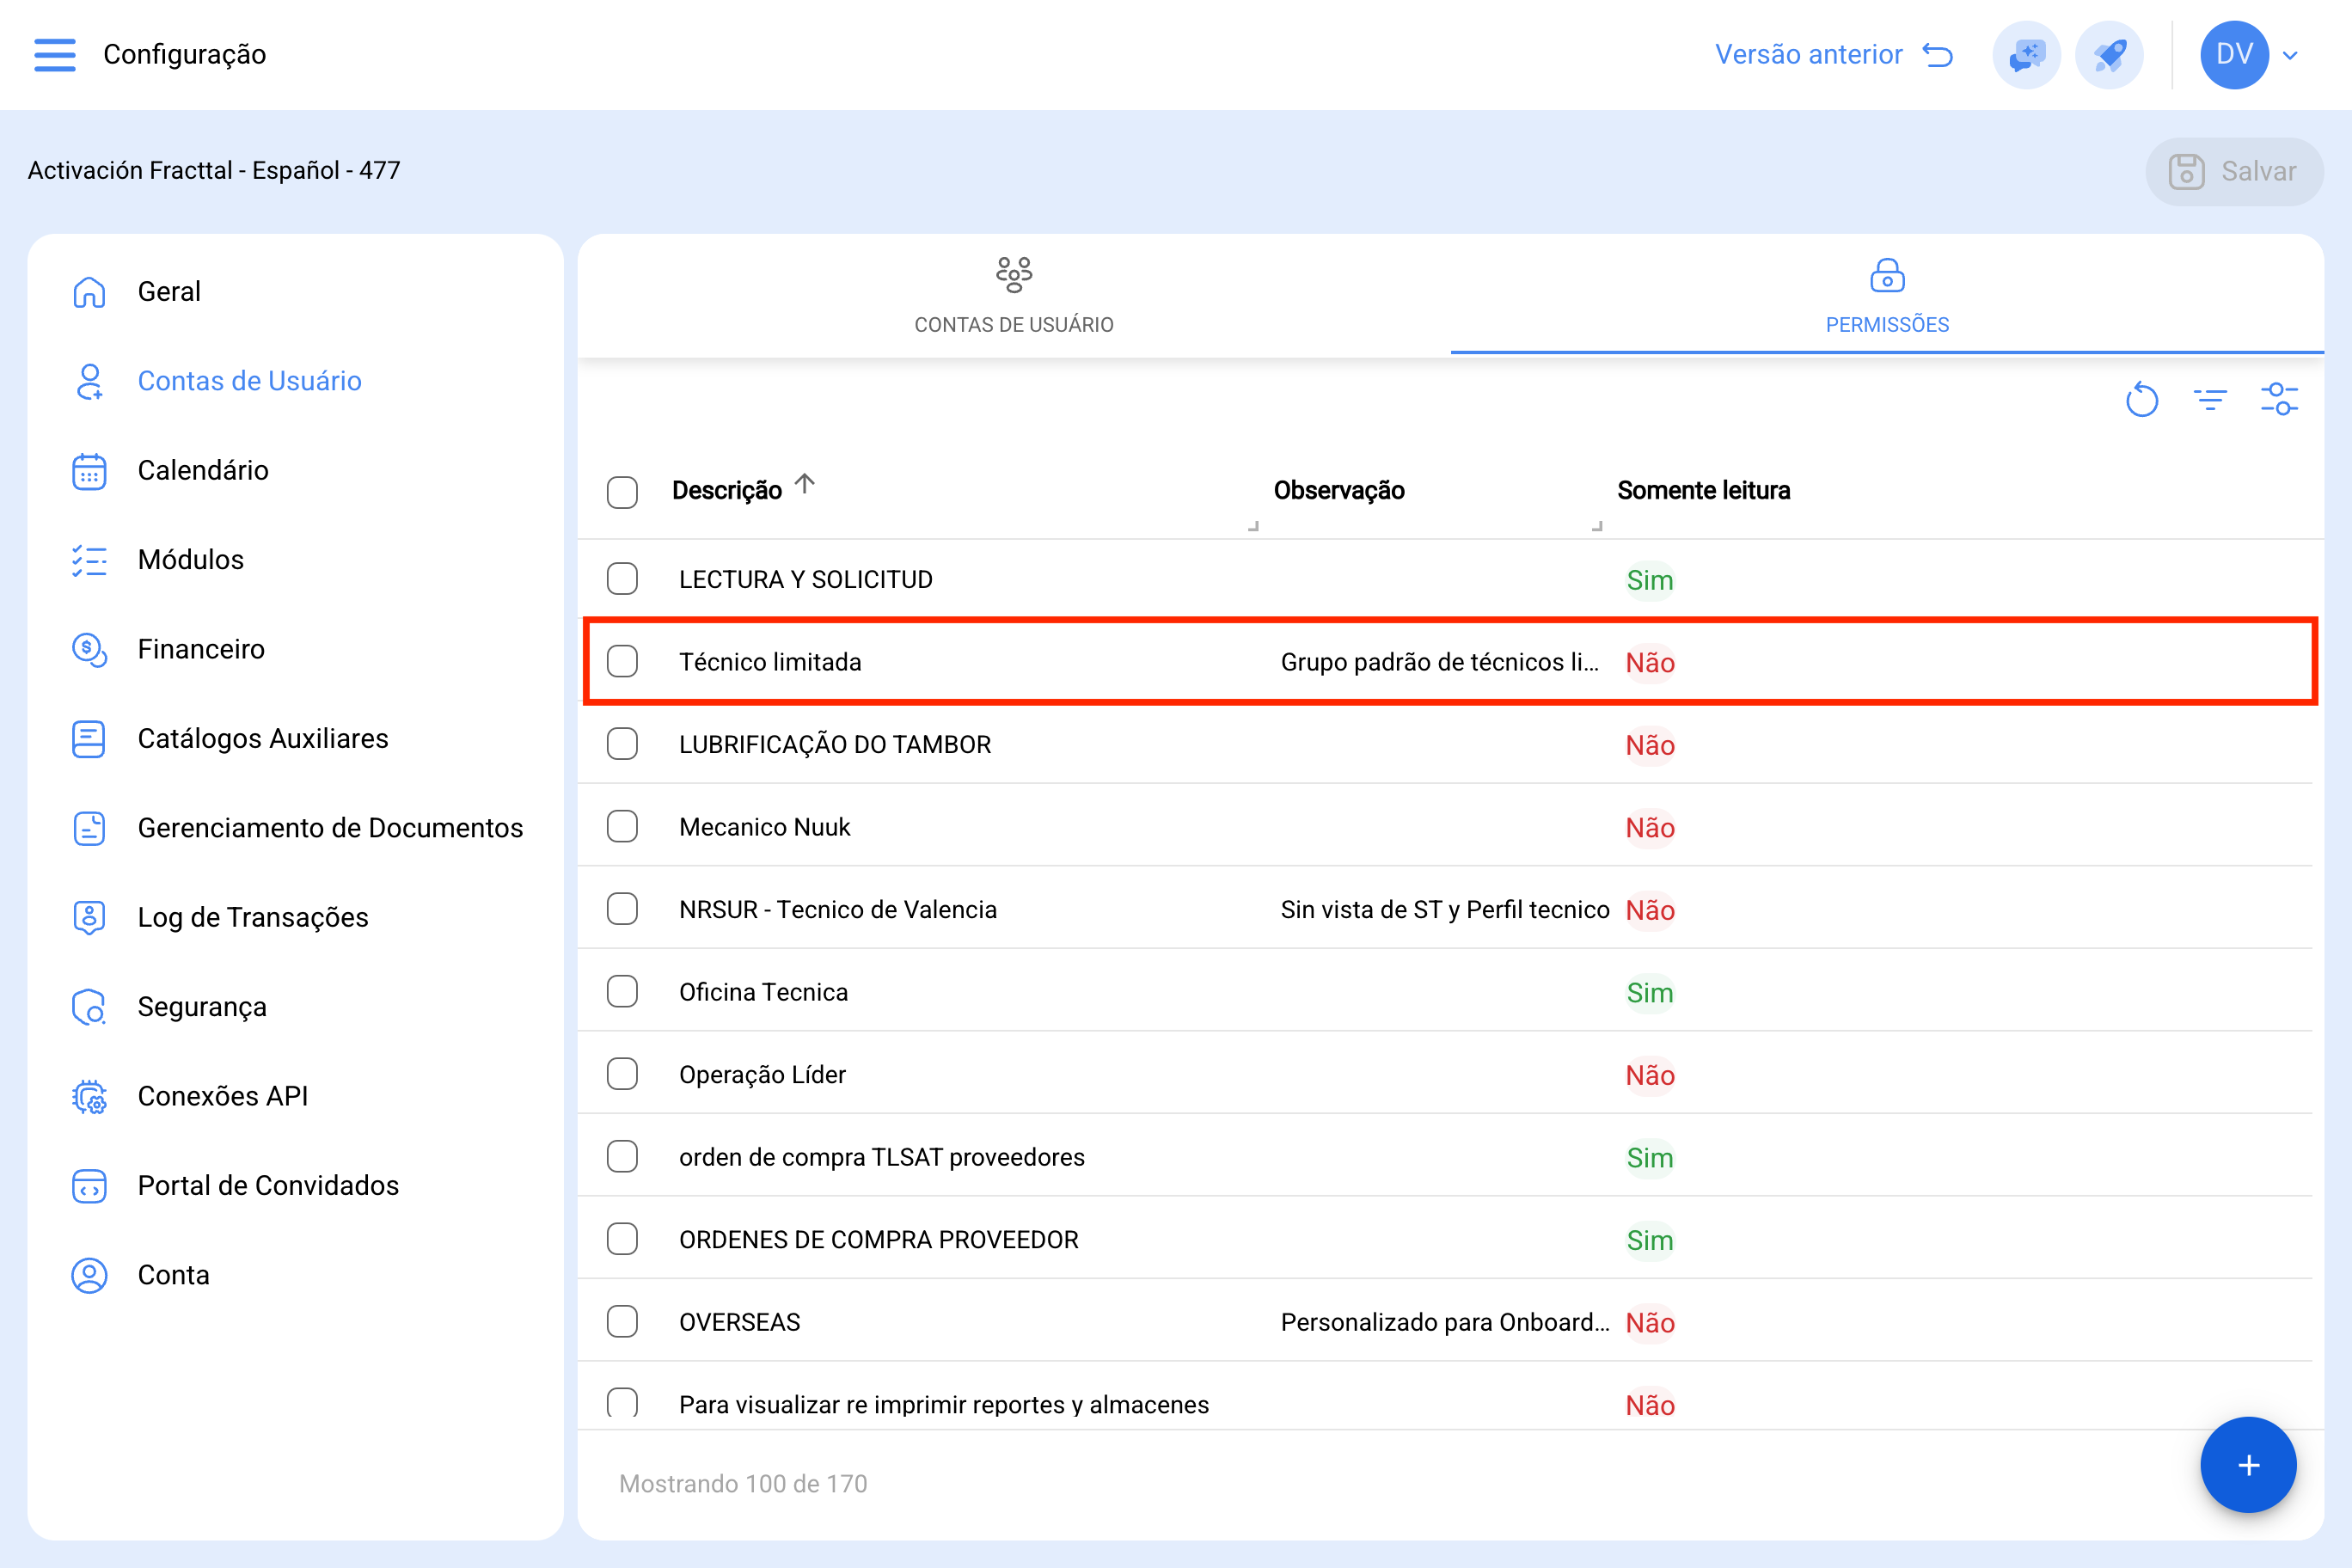Open the hamburger main menu
2352x1568 pixels.
tap(55, 54)
